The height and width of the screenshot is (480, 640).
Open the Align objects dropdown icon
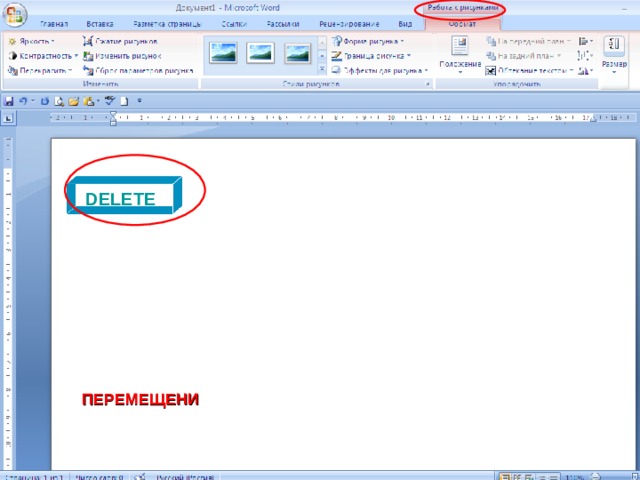coord(585,41)
